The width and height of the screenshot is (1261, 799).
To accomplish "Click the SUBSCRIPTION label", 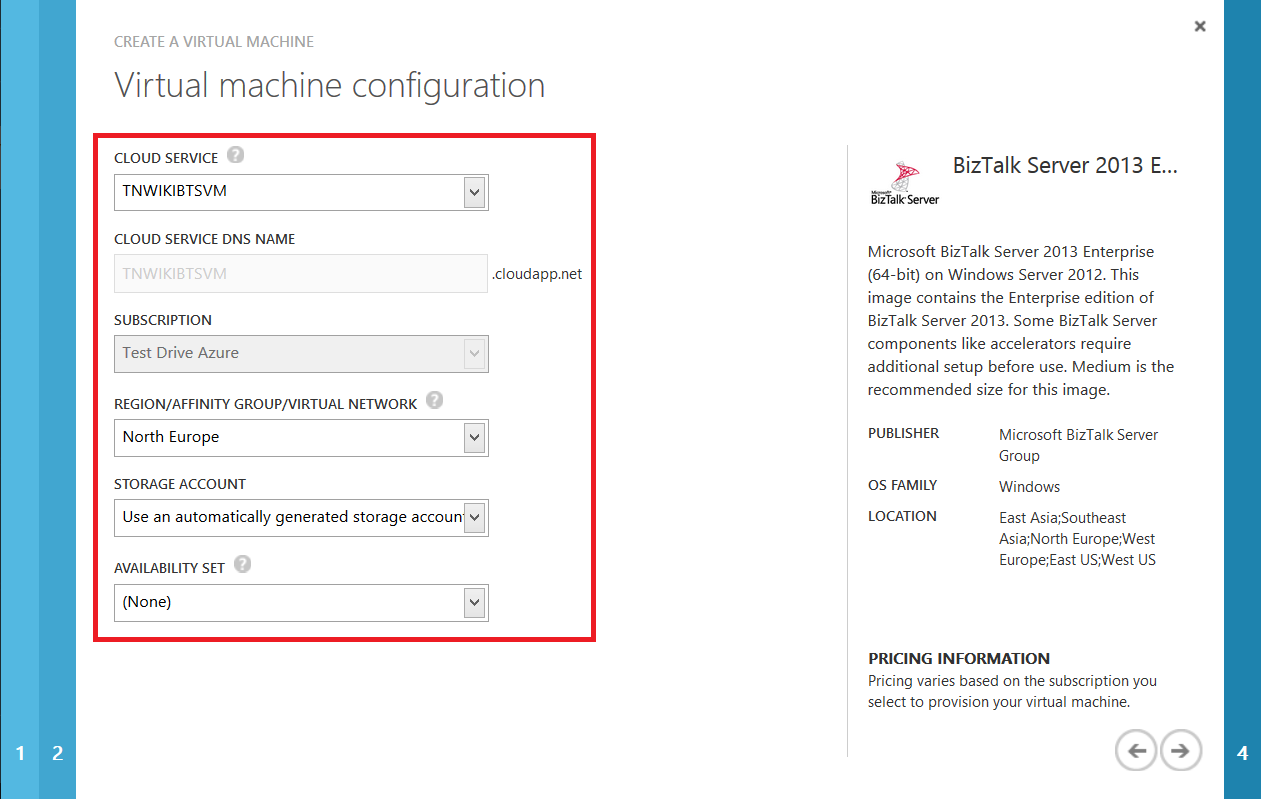I will pos(163,320).
